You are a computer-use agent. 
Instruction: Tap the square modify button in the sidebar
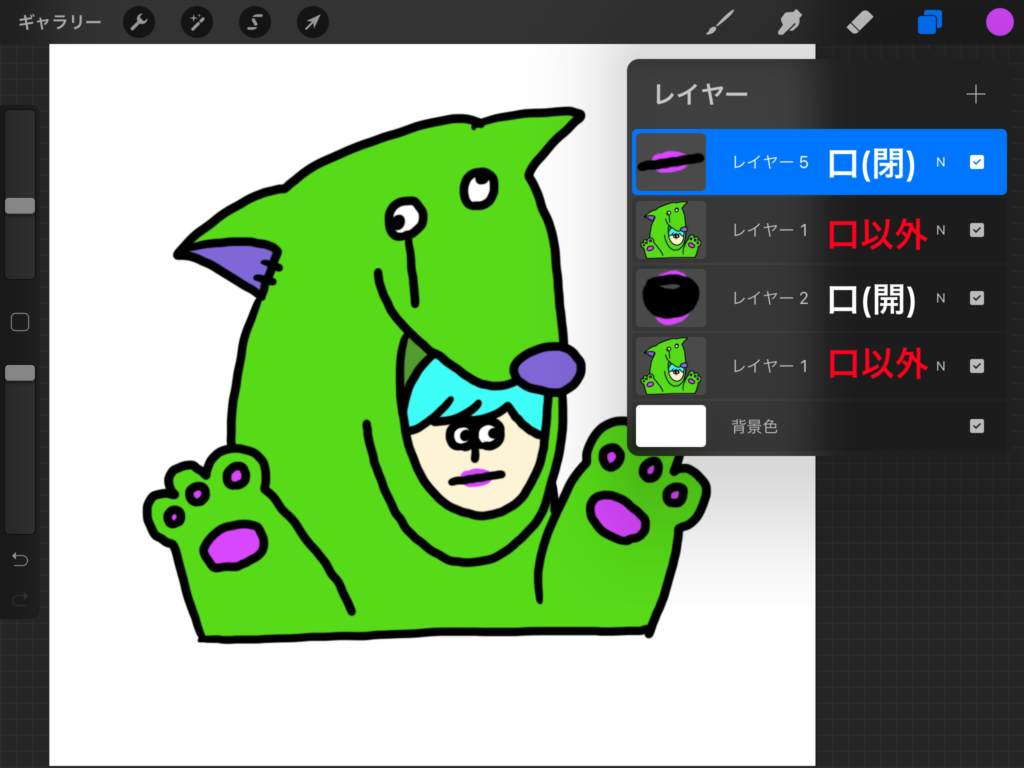(20, 322)
